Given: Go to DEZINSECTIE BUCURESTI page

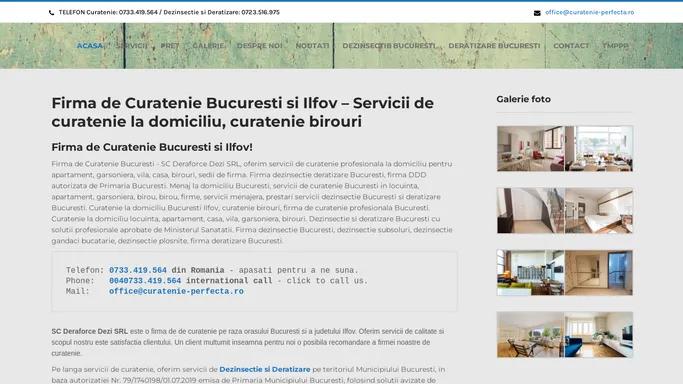Looking at the screenshot, I should (x=389, y=46).
